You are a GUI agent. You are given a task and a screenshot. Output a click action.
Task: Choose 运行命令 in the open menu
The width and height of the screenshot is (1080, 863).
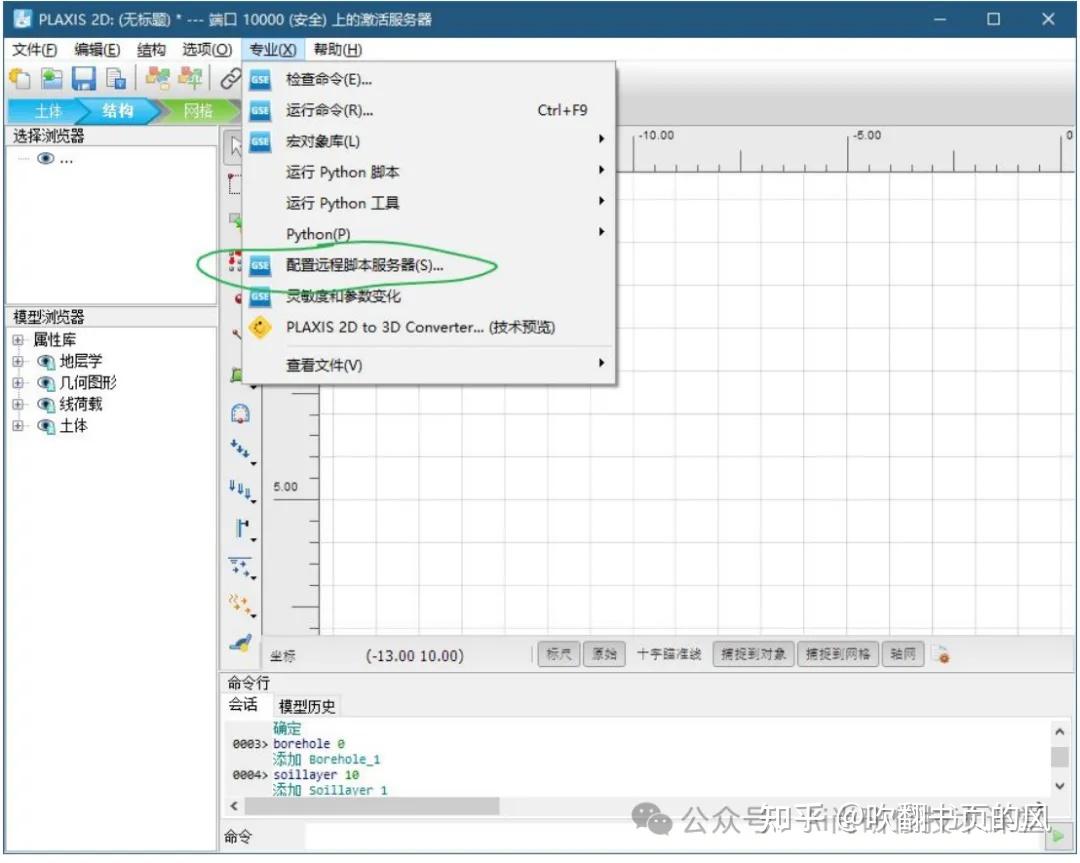coord(330,110)
